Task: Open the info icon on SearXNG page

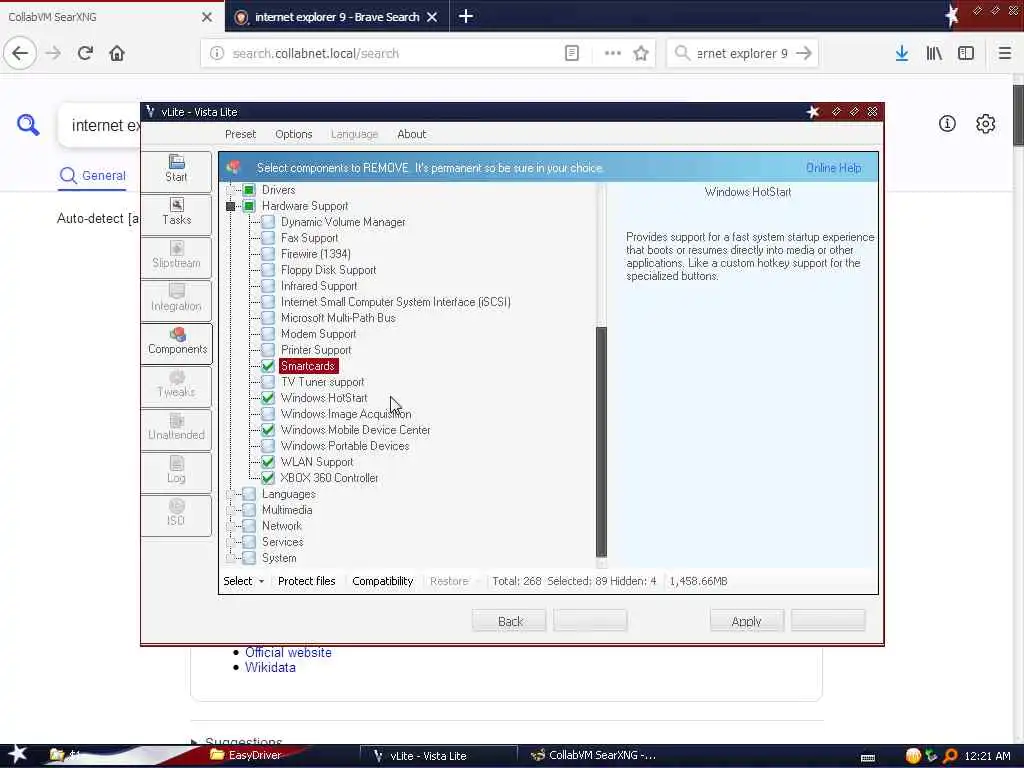Action: point(947,123)
